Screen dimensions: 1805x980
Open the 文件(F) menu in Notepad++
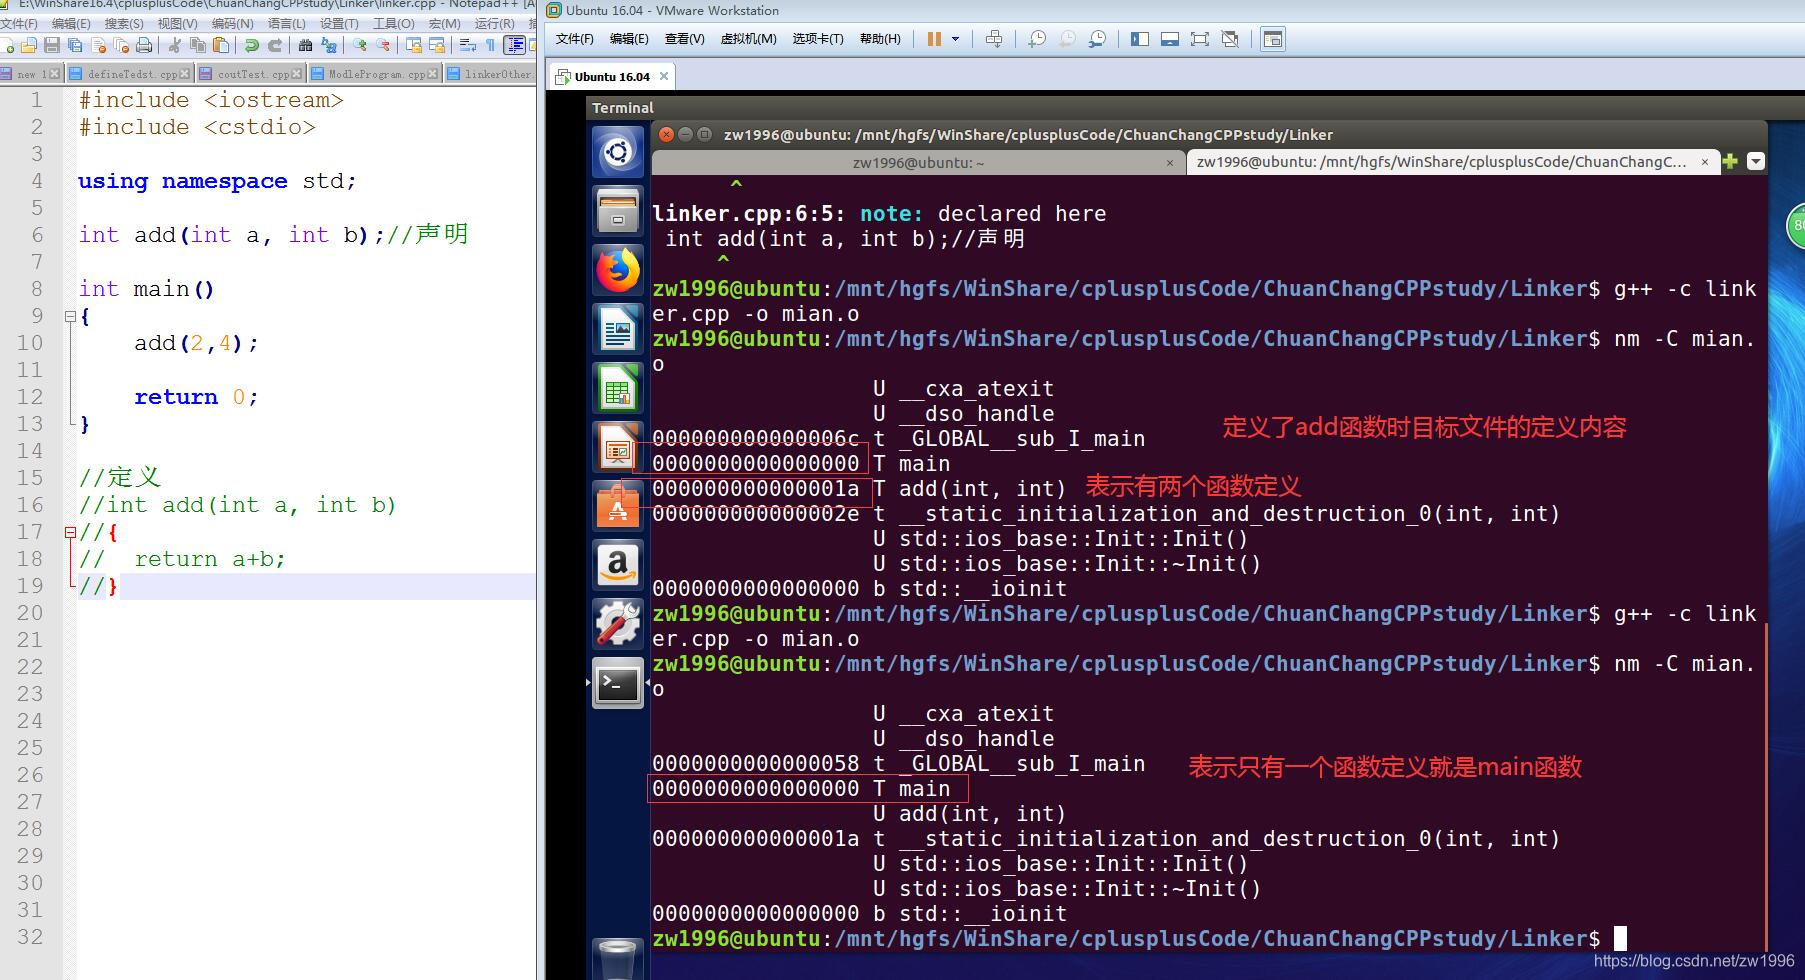[x=18, y=23]
